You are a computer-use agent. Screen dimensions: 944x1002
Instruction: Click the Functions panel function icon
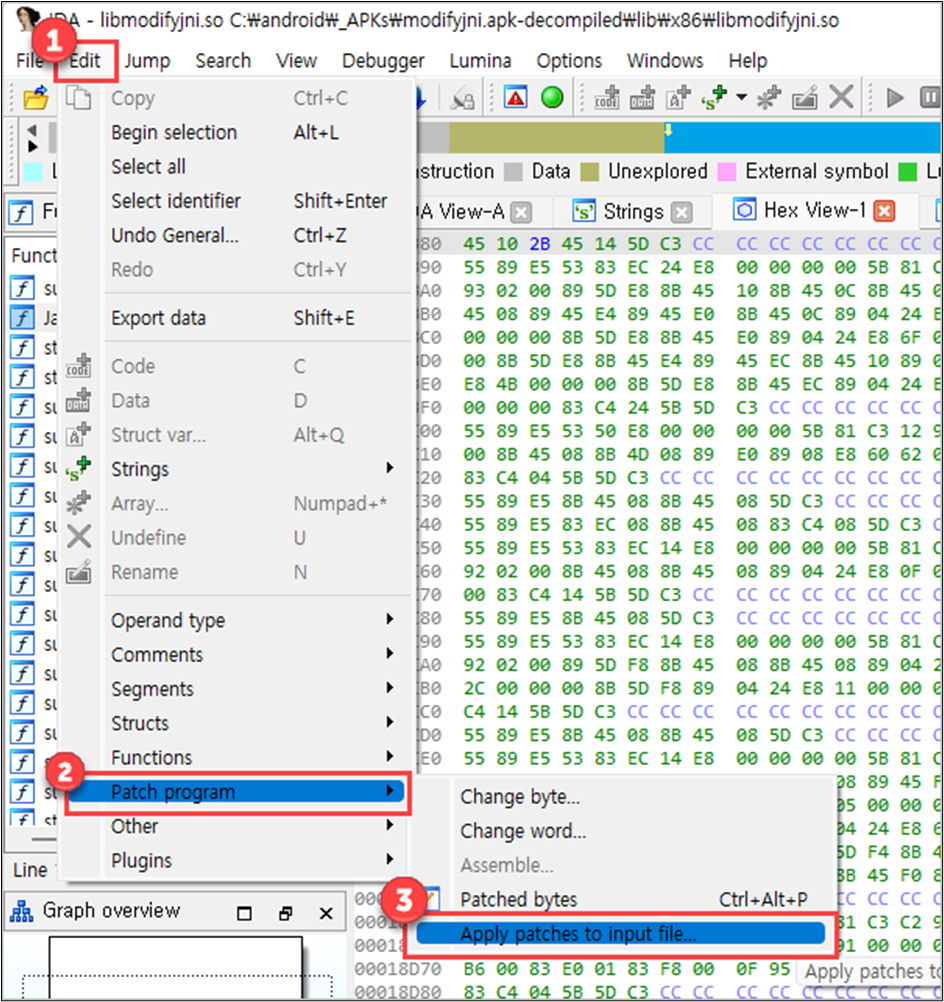click(21, 212)
